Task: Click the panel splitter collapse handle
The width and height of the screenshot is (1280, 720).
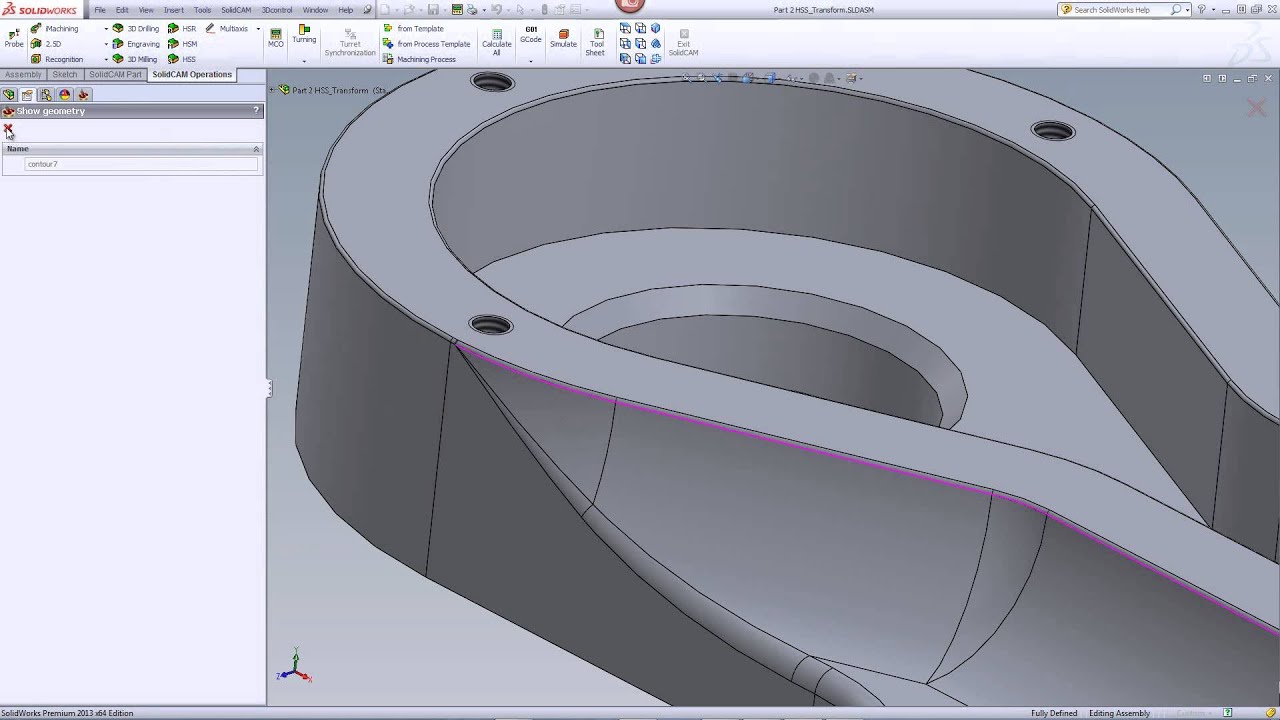Action: [x=268, y=389]
